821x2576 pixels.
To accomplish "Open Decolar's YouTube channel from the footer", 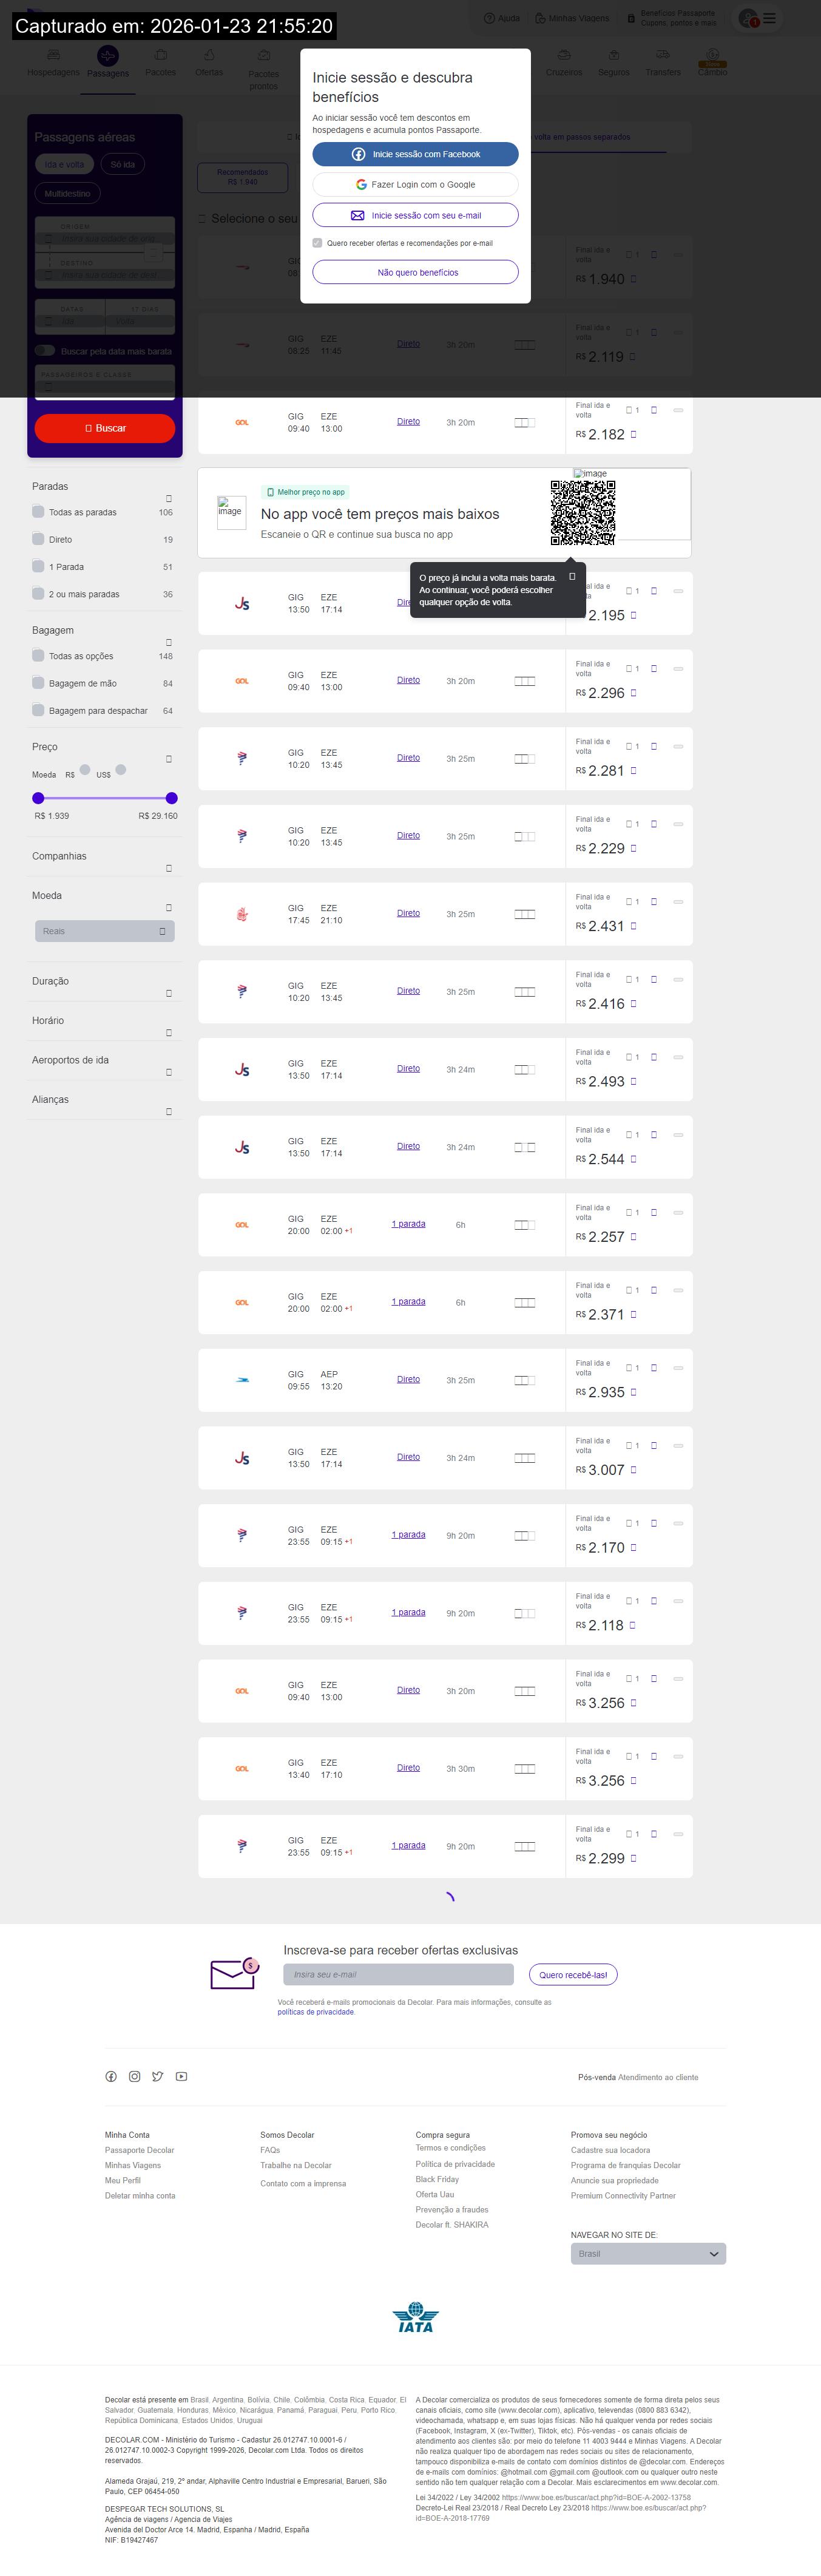I will click(x=181, y=2076).
